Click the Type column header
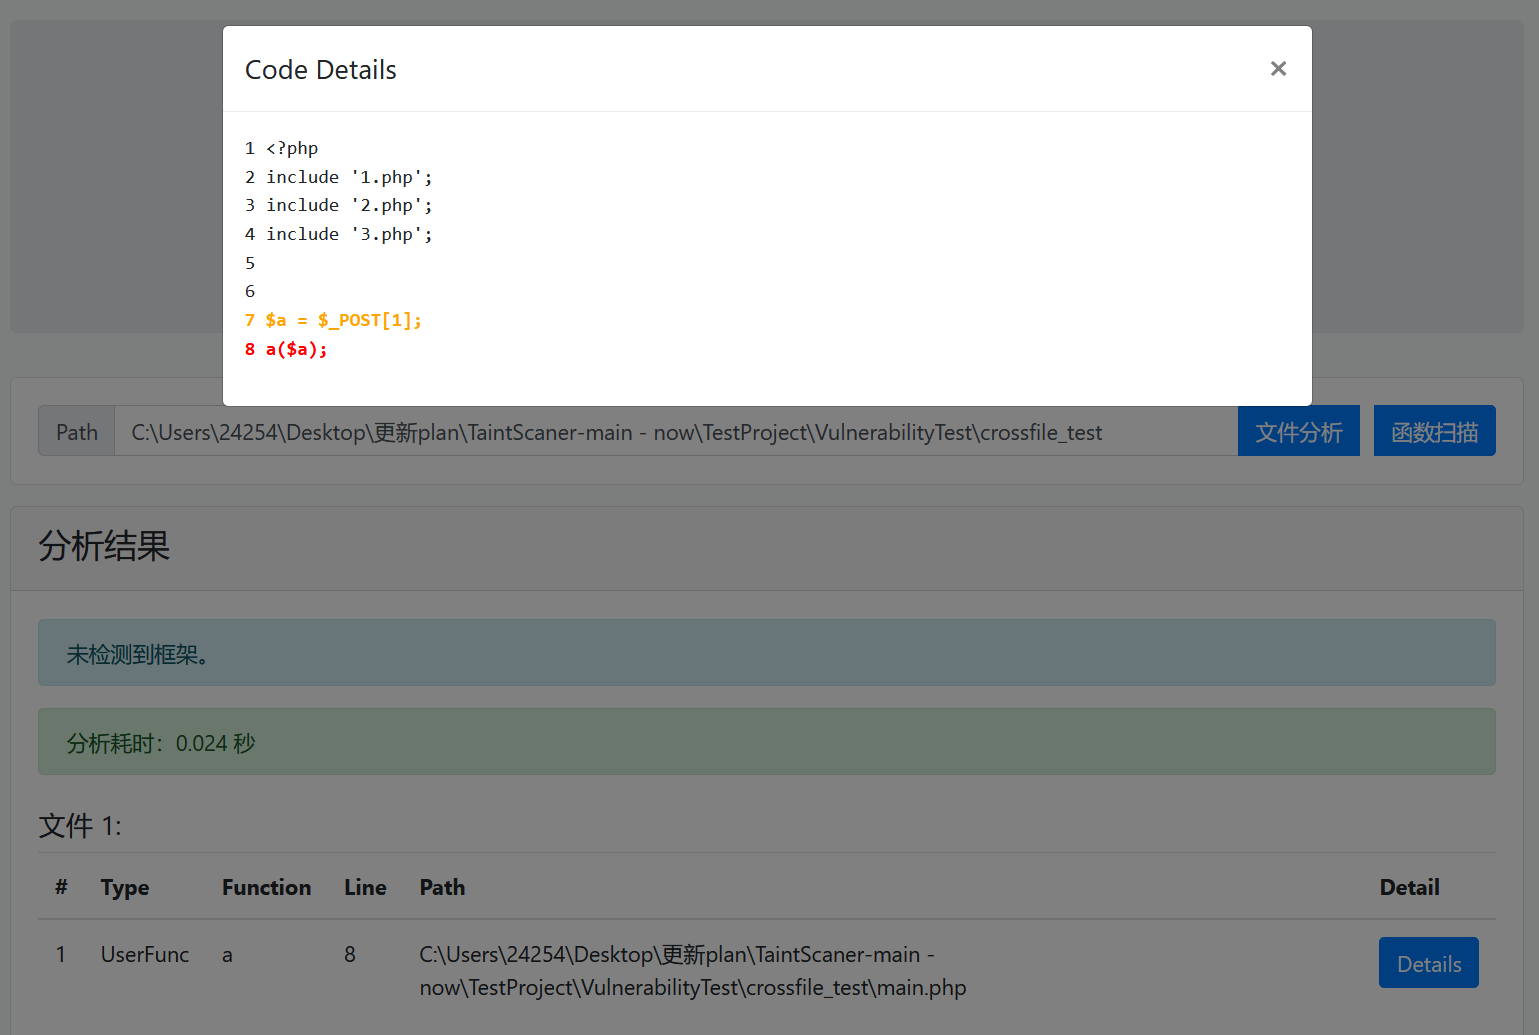 click(x=125, y=887)
